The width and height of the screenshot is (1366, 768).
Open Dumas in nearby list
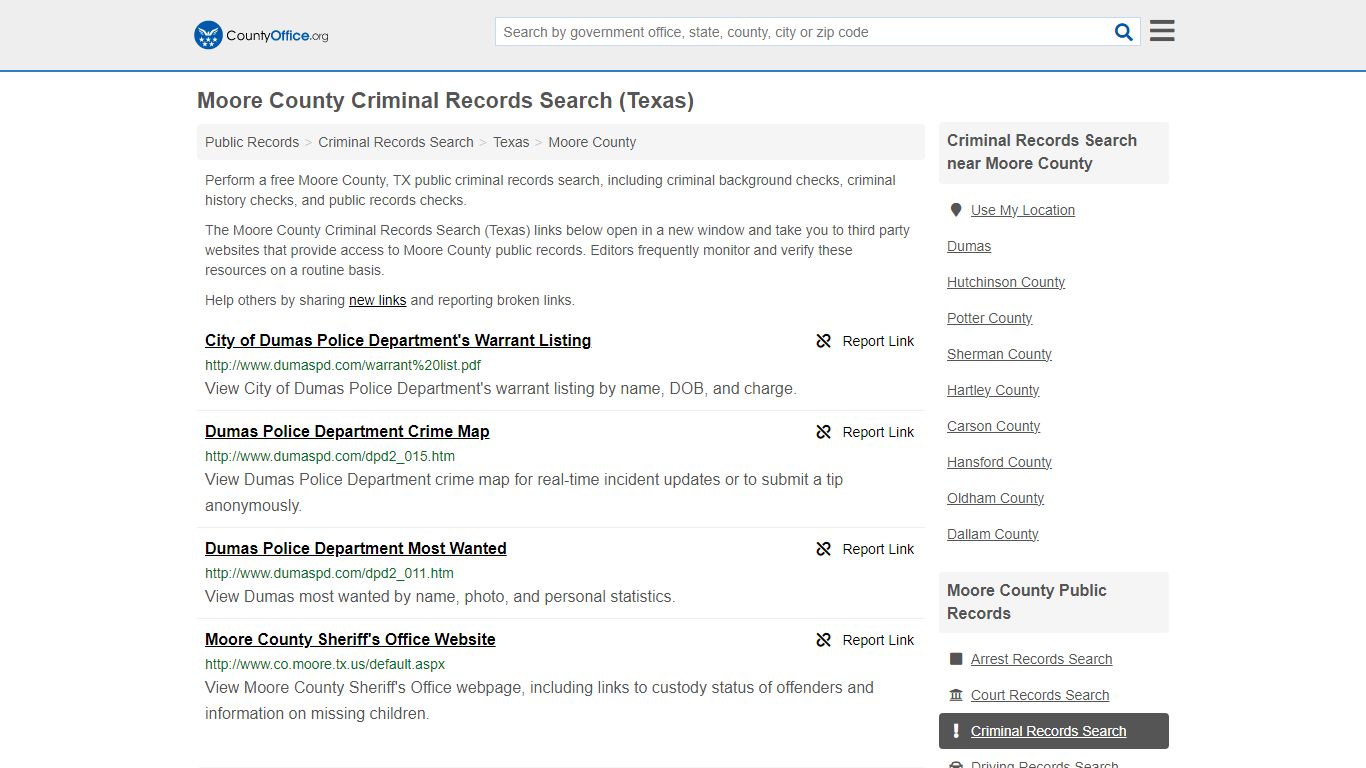[x=969, y=246]
